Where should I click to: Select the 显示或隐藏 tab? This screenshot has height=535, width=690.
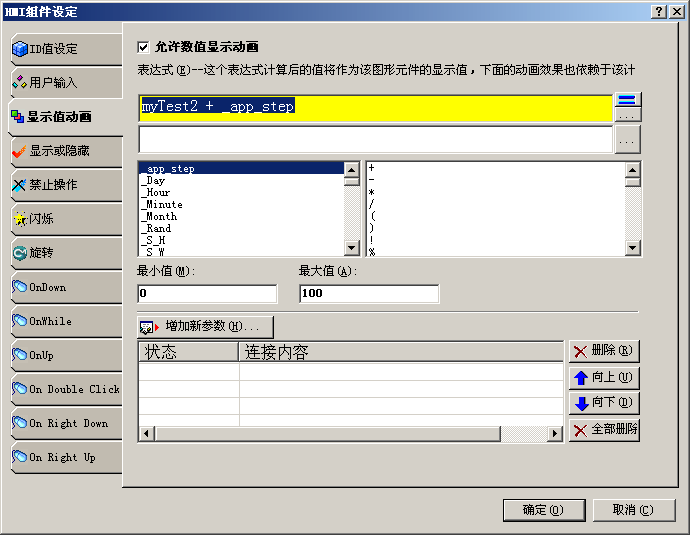64,151
